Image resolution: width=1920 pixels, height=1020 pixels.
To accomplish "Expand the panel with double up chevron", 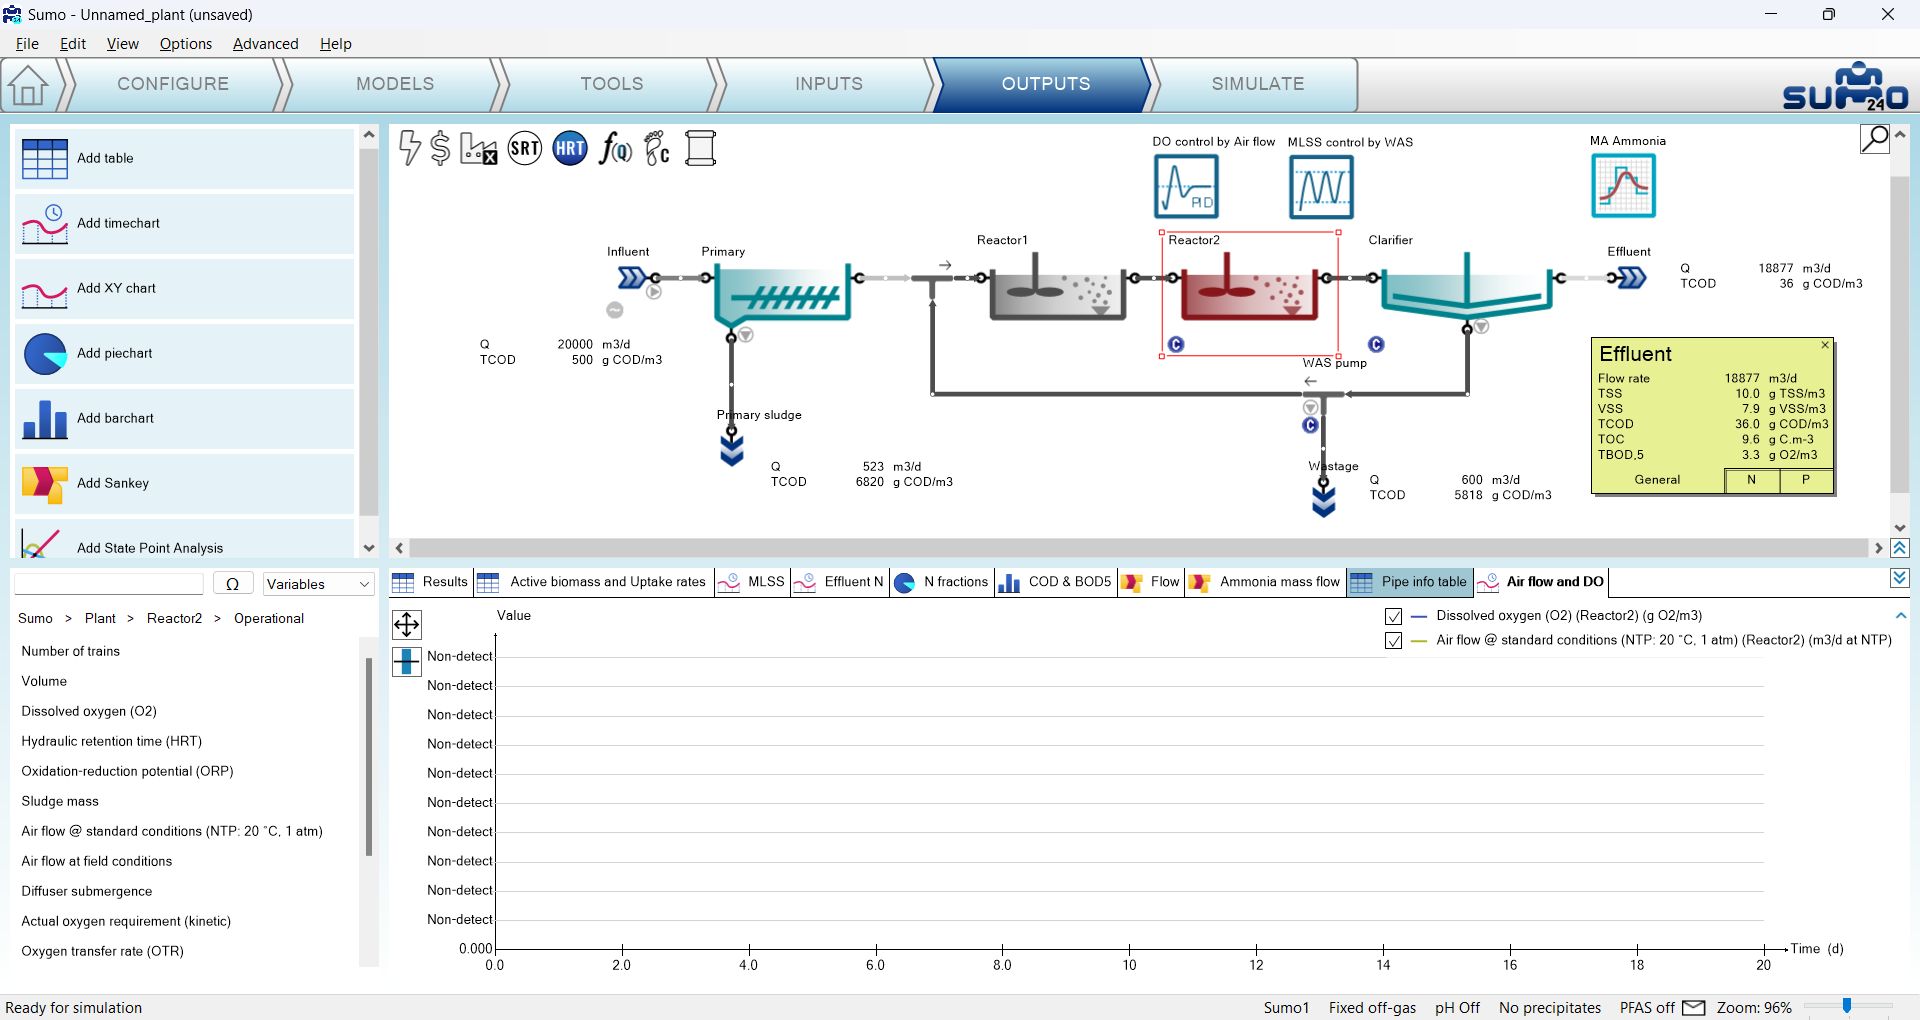I will (x=1900, y=548).
